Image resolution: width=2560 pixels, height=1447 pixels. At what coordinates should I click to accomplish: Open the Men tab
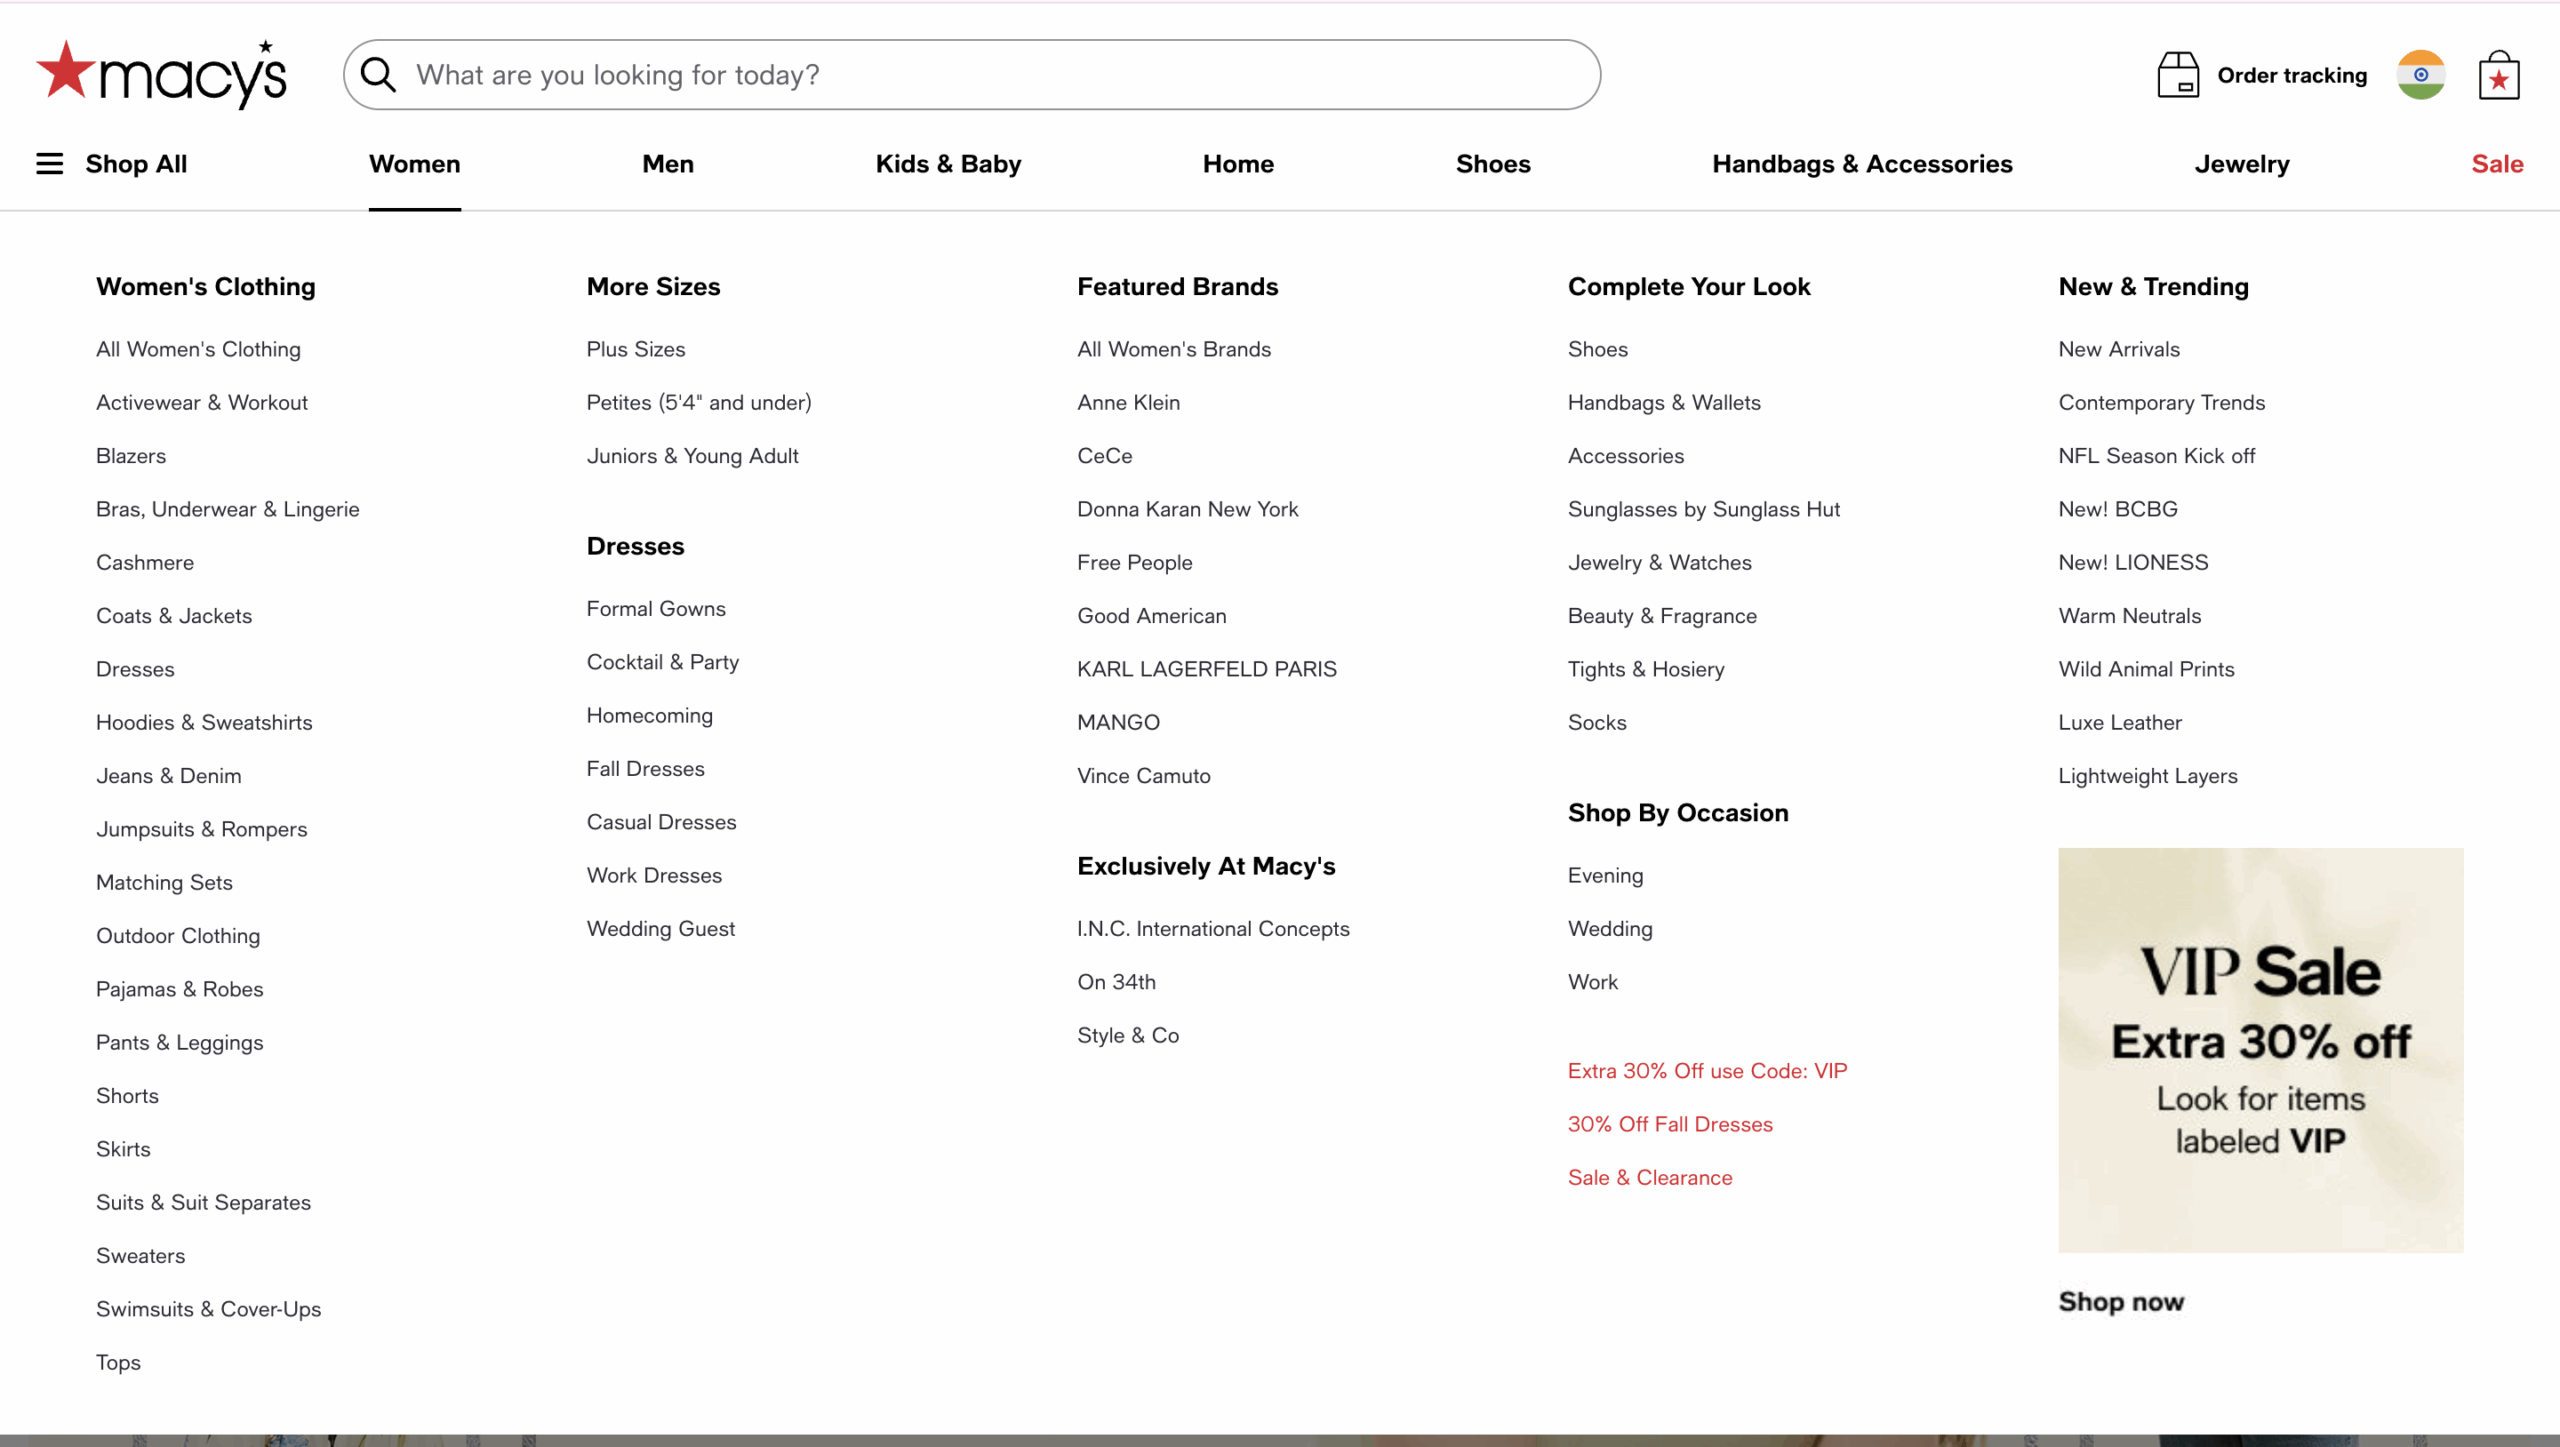coord(668,164)
